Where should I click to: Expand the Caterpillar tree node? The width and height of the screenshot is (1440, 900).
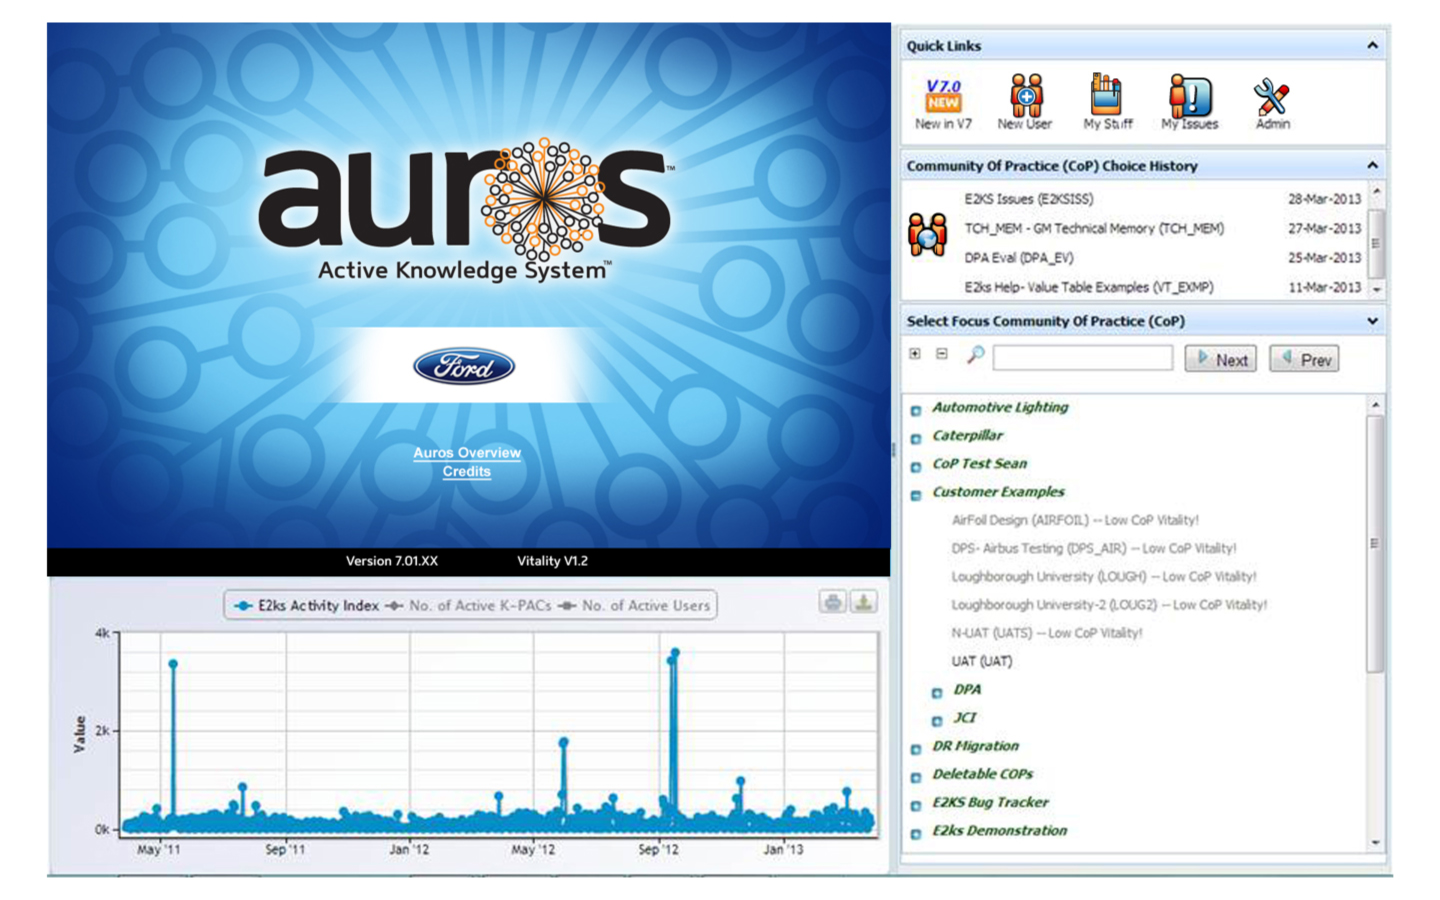916,438
